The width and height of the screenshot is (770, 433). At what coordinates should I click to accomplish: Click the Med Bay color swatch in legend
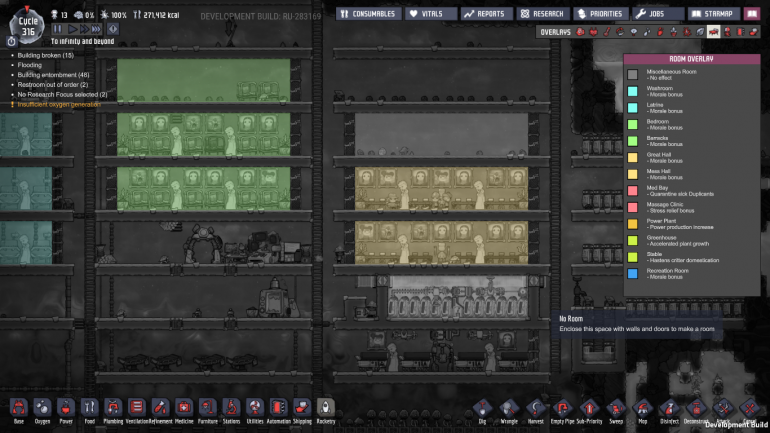coord(632,190)
